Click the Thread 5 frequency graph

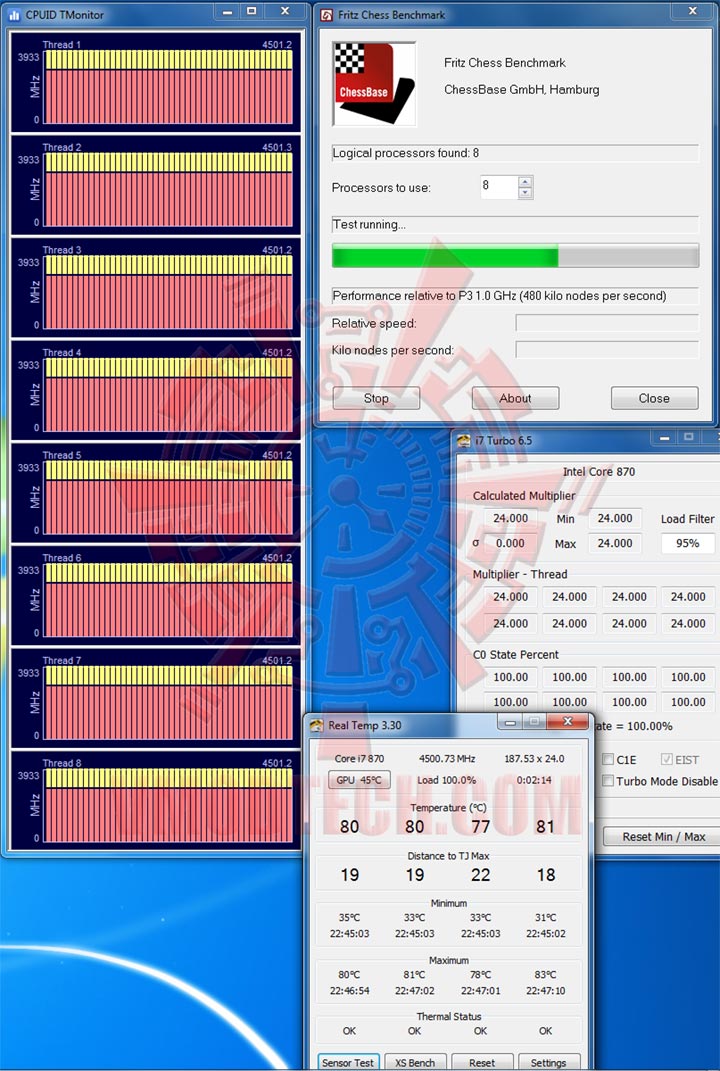click(x=169, y=497)
